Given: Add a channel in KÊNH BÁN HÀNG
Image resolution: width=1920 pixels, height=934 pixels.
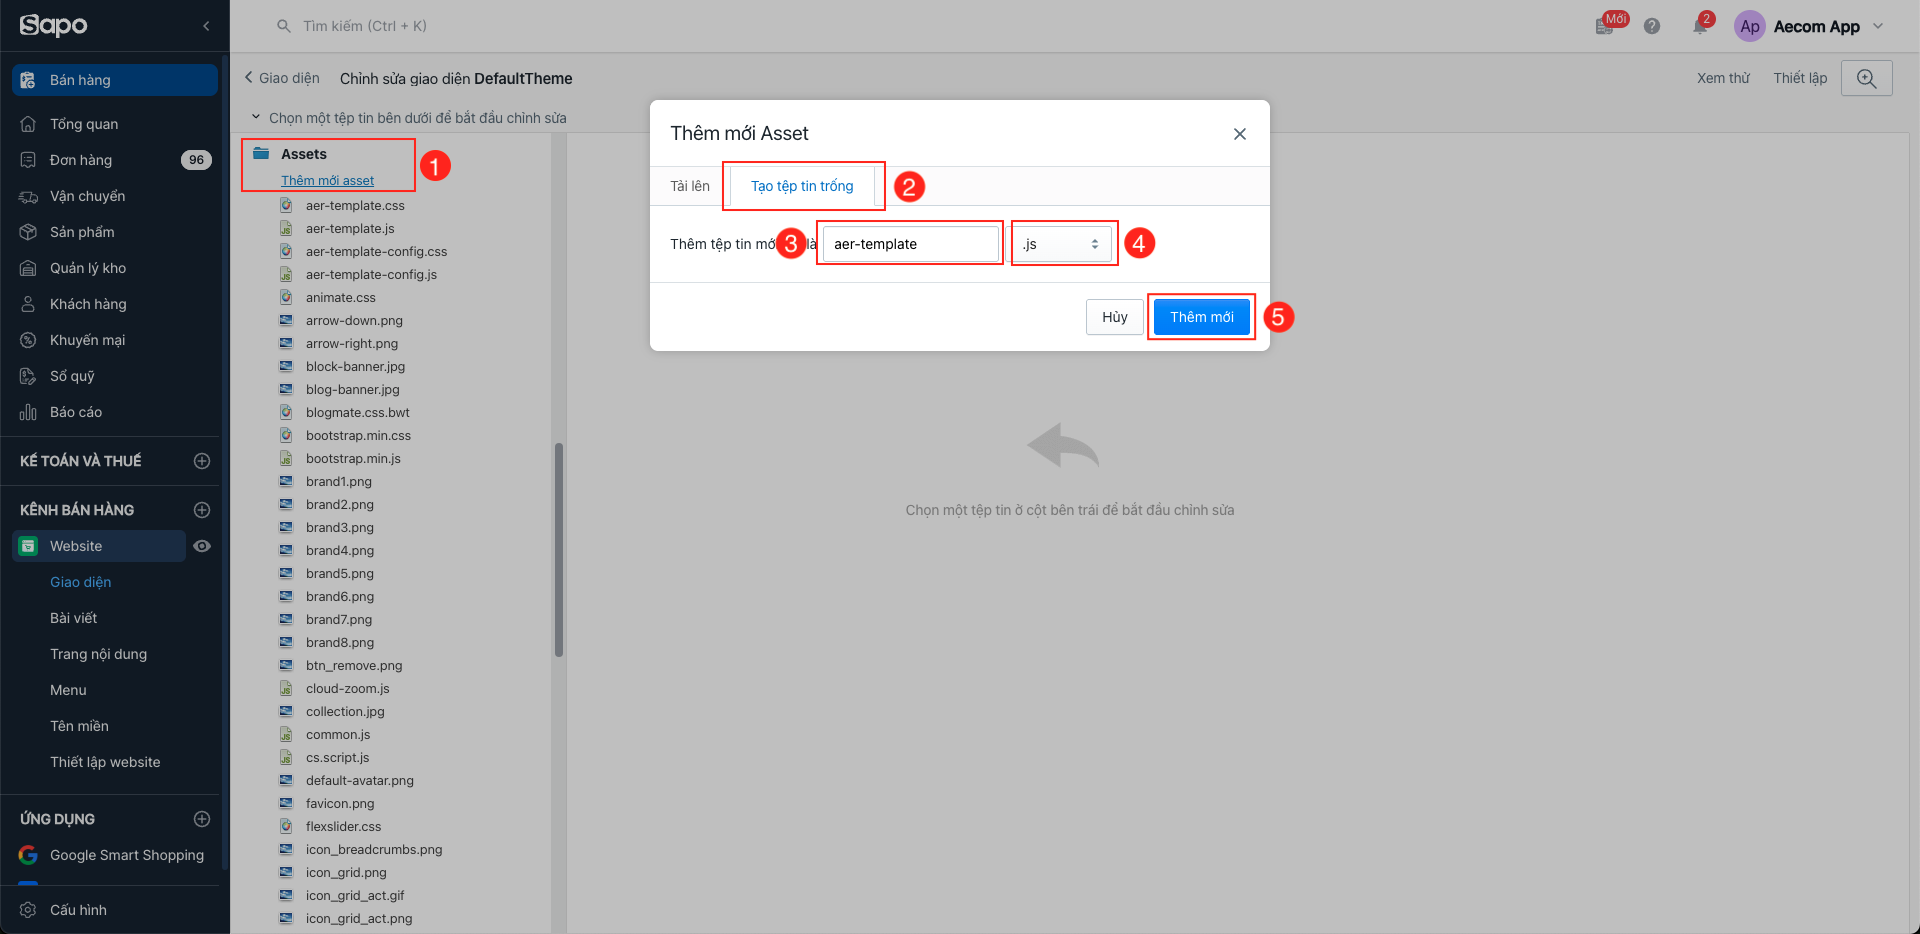Looking at the screenshot, I should pyautogui.click(x=202, y=510).
